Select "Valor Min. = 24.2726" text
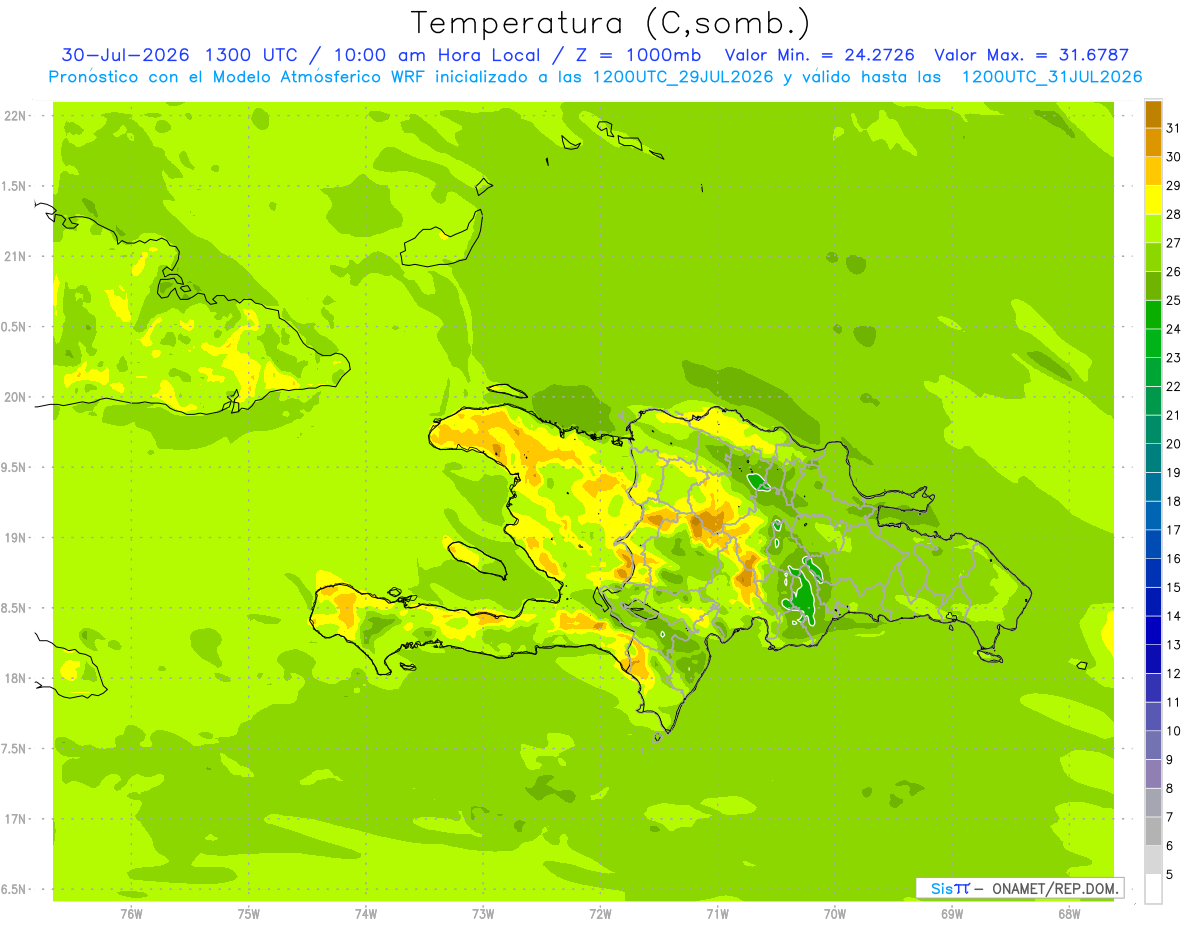 (x=819, y=55)
